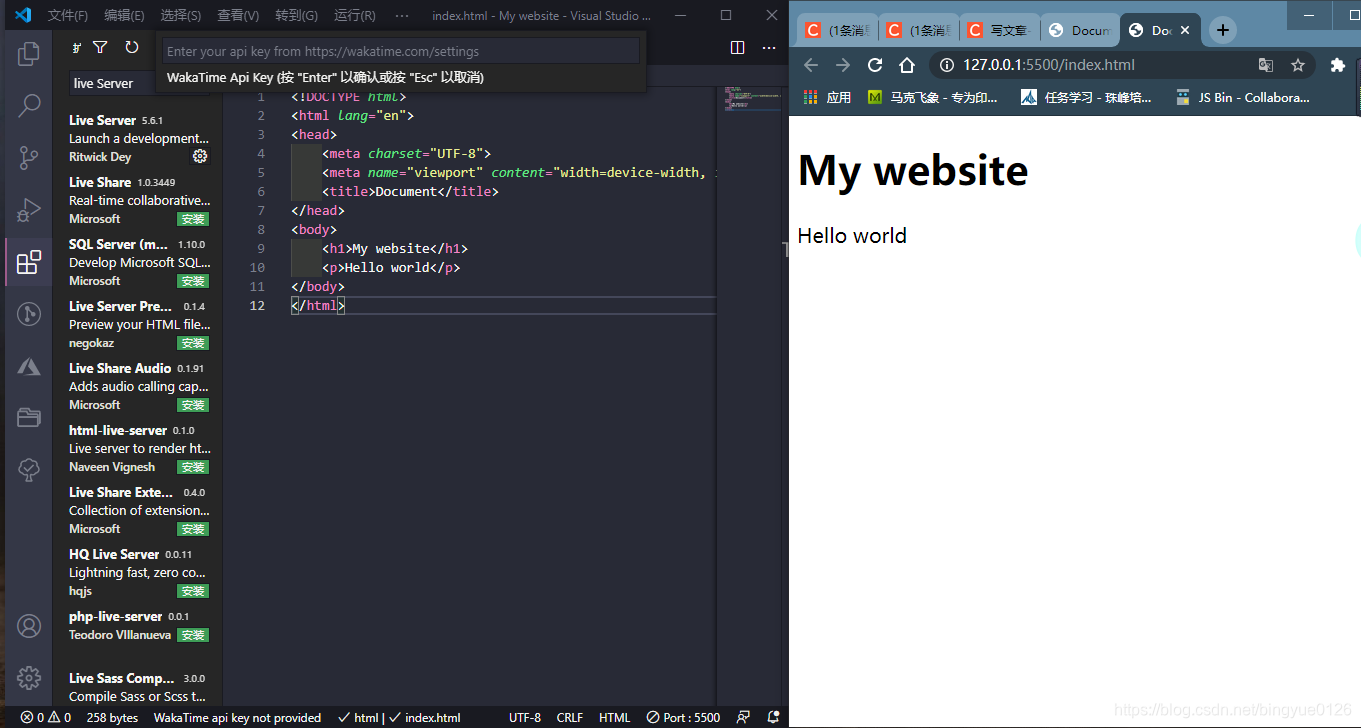Open Live Server extension's manage gear
1361x728 pixels.
pos(200,156)
